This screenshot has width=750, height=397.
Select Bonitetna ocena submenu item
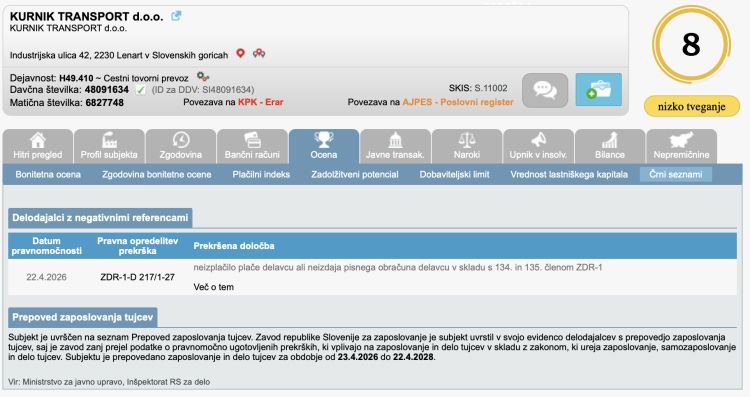pyautogui.click(x=48, y=175)
